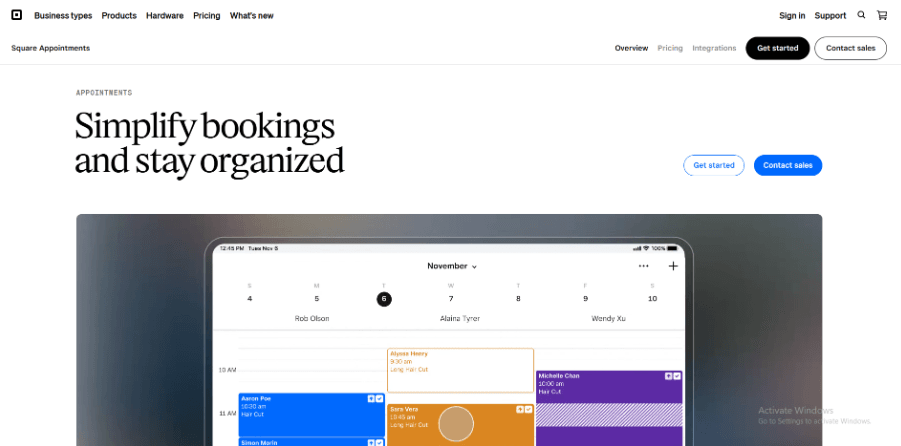Screen dimensions: 901x446
Task: Switch to Overview tab
Action: [632, 48]
